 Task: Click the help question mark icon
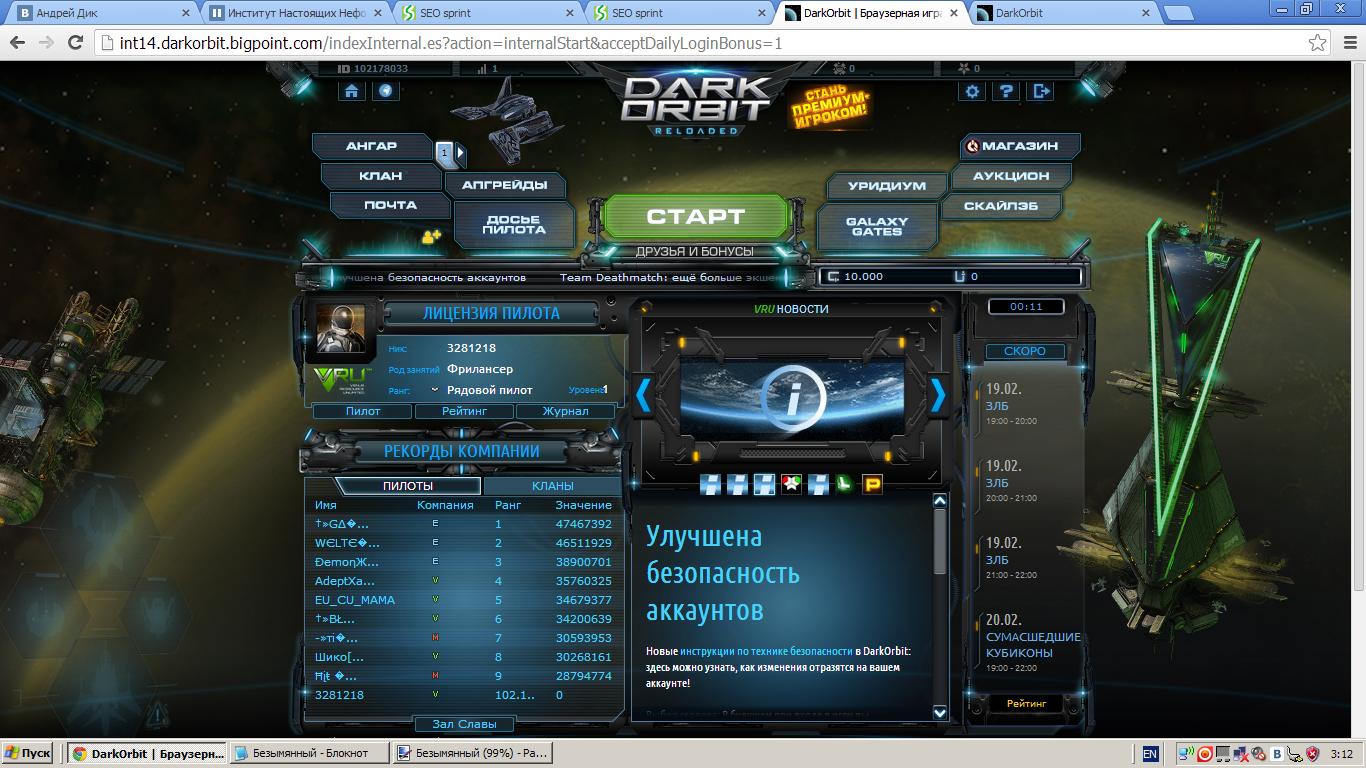(x=1007, y=91)
